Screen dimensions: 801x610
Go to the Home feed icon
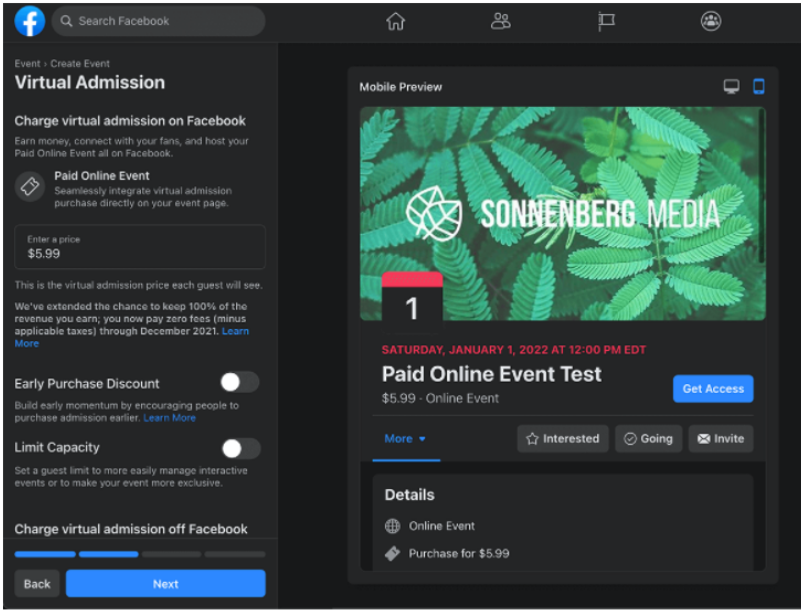[395, 21]
